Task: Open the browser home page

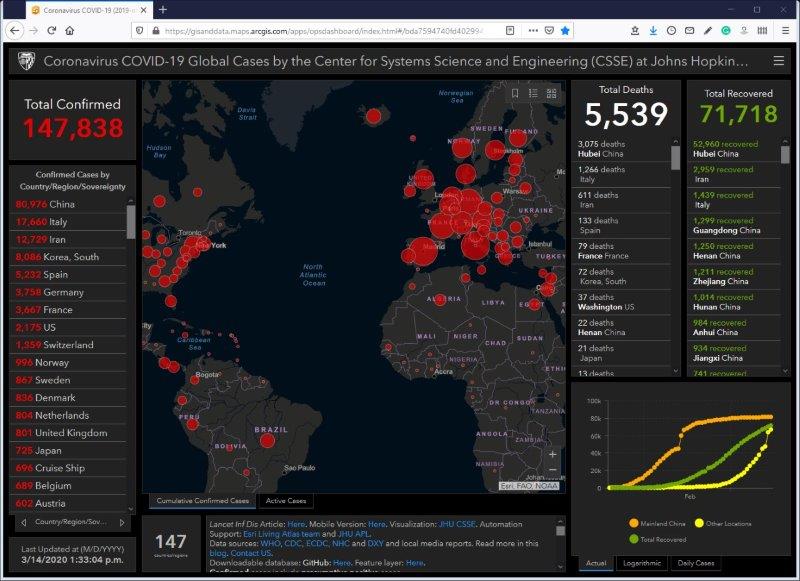Action: 70,31
